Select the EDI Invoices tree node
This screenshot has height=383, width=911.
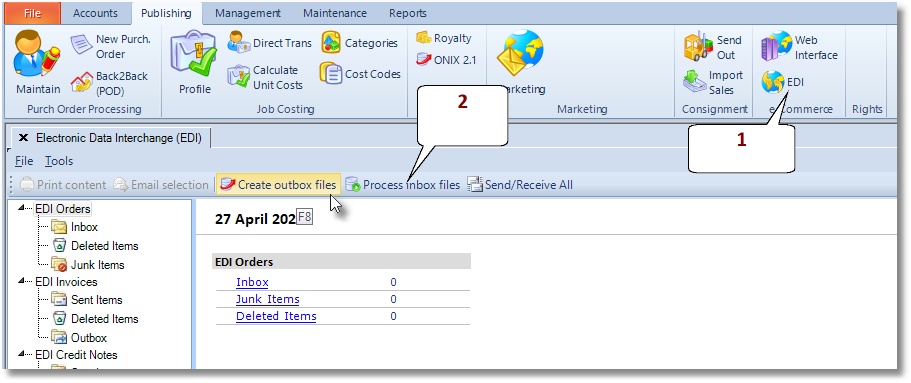pyautogui.click(x=66, y=282)
